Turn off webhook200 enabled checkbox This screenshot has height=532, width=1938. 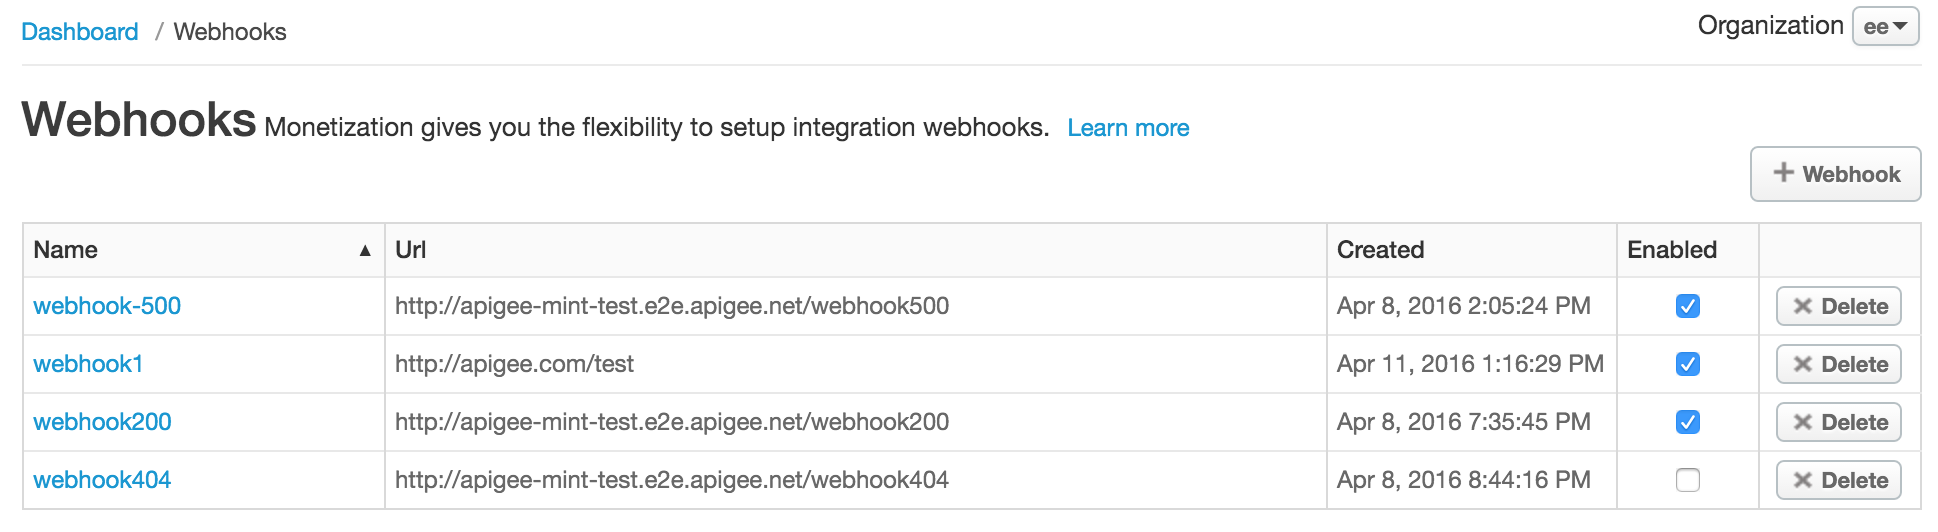point(1687,423)
